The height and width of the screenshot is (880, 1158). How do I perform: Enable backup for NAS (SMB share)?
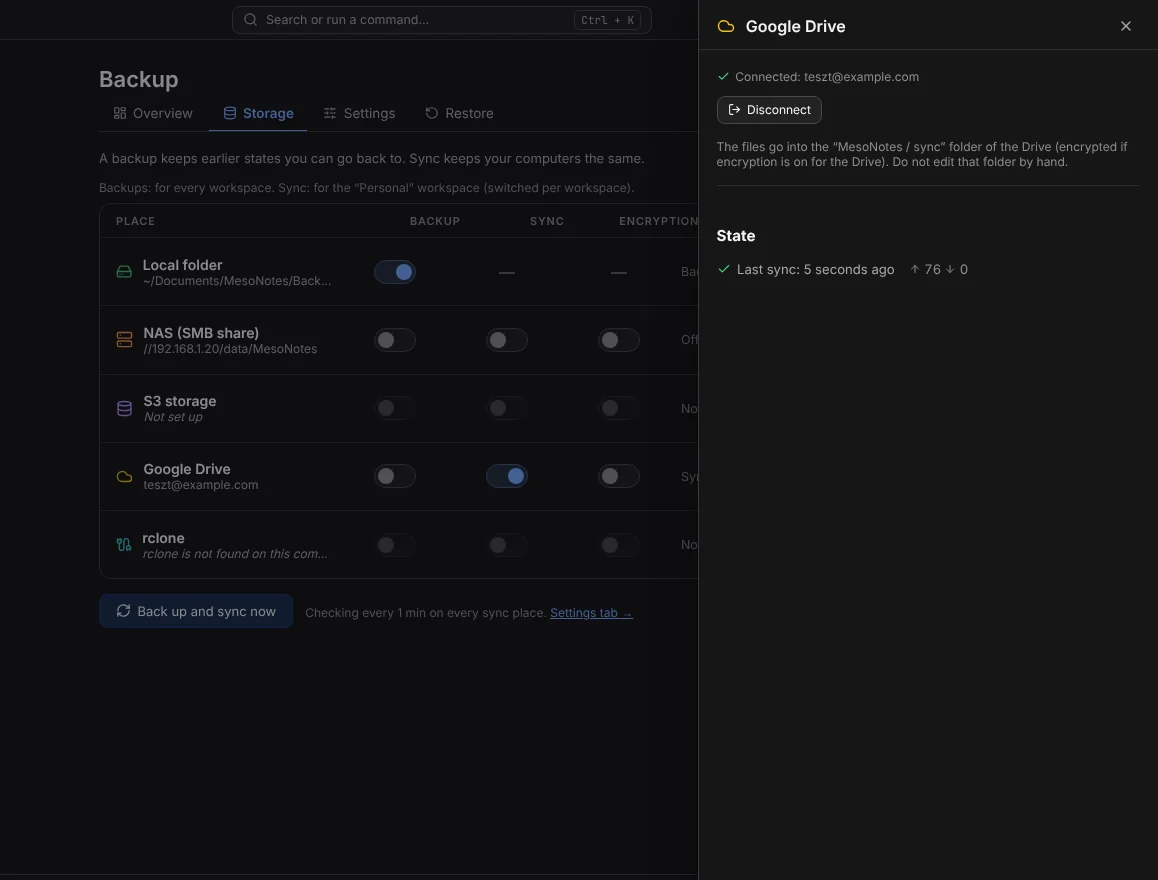394,340
